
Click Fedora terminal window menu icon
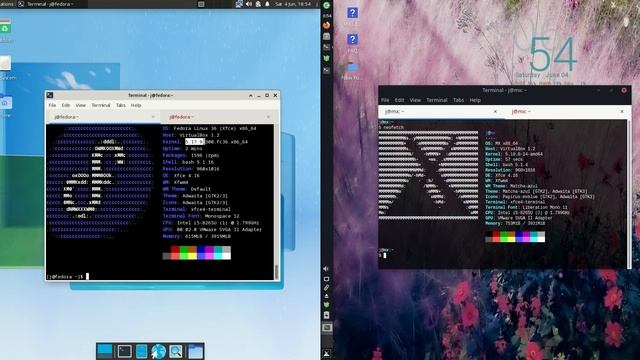50,95
